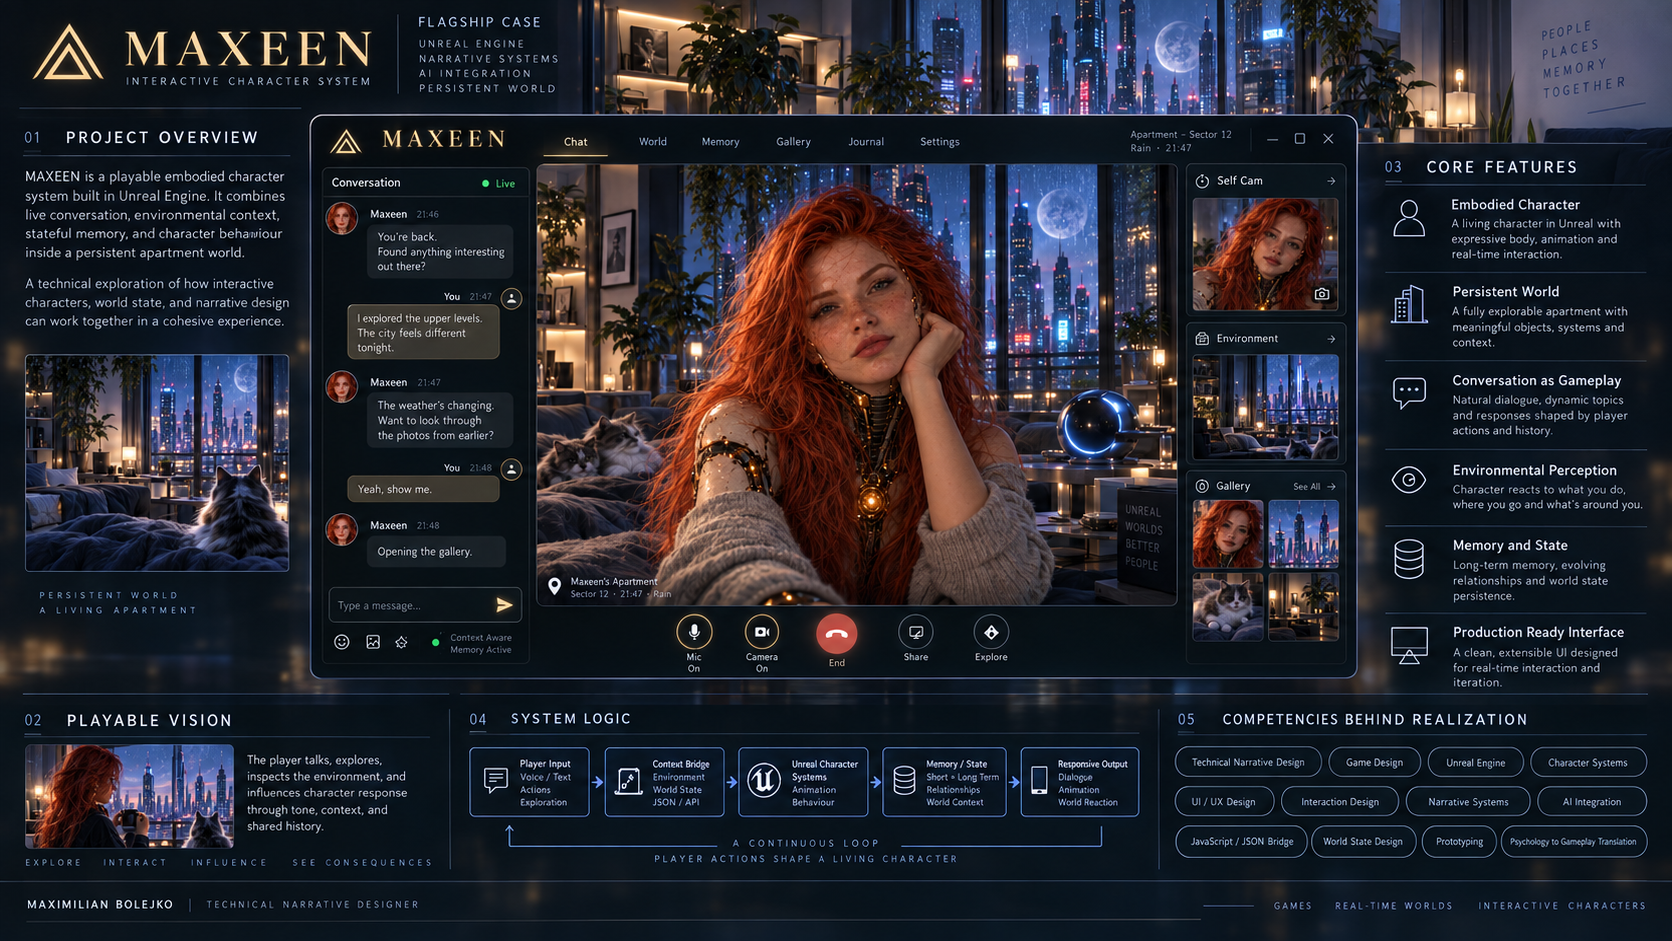Click the Production Ready Interface monitor icon
Viewport: 1672px width, 941px height.
click(1409, 645)
